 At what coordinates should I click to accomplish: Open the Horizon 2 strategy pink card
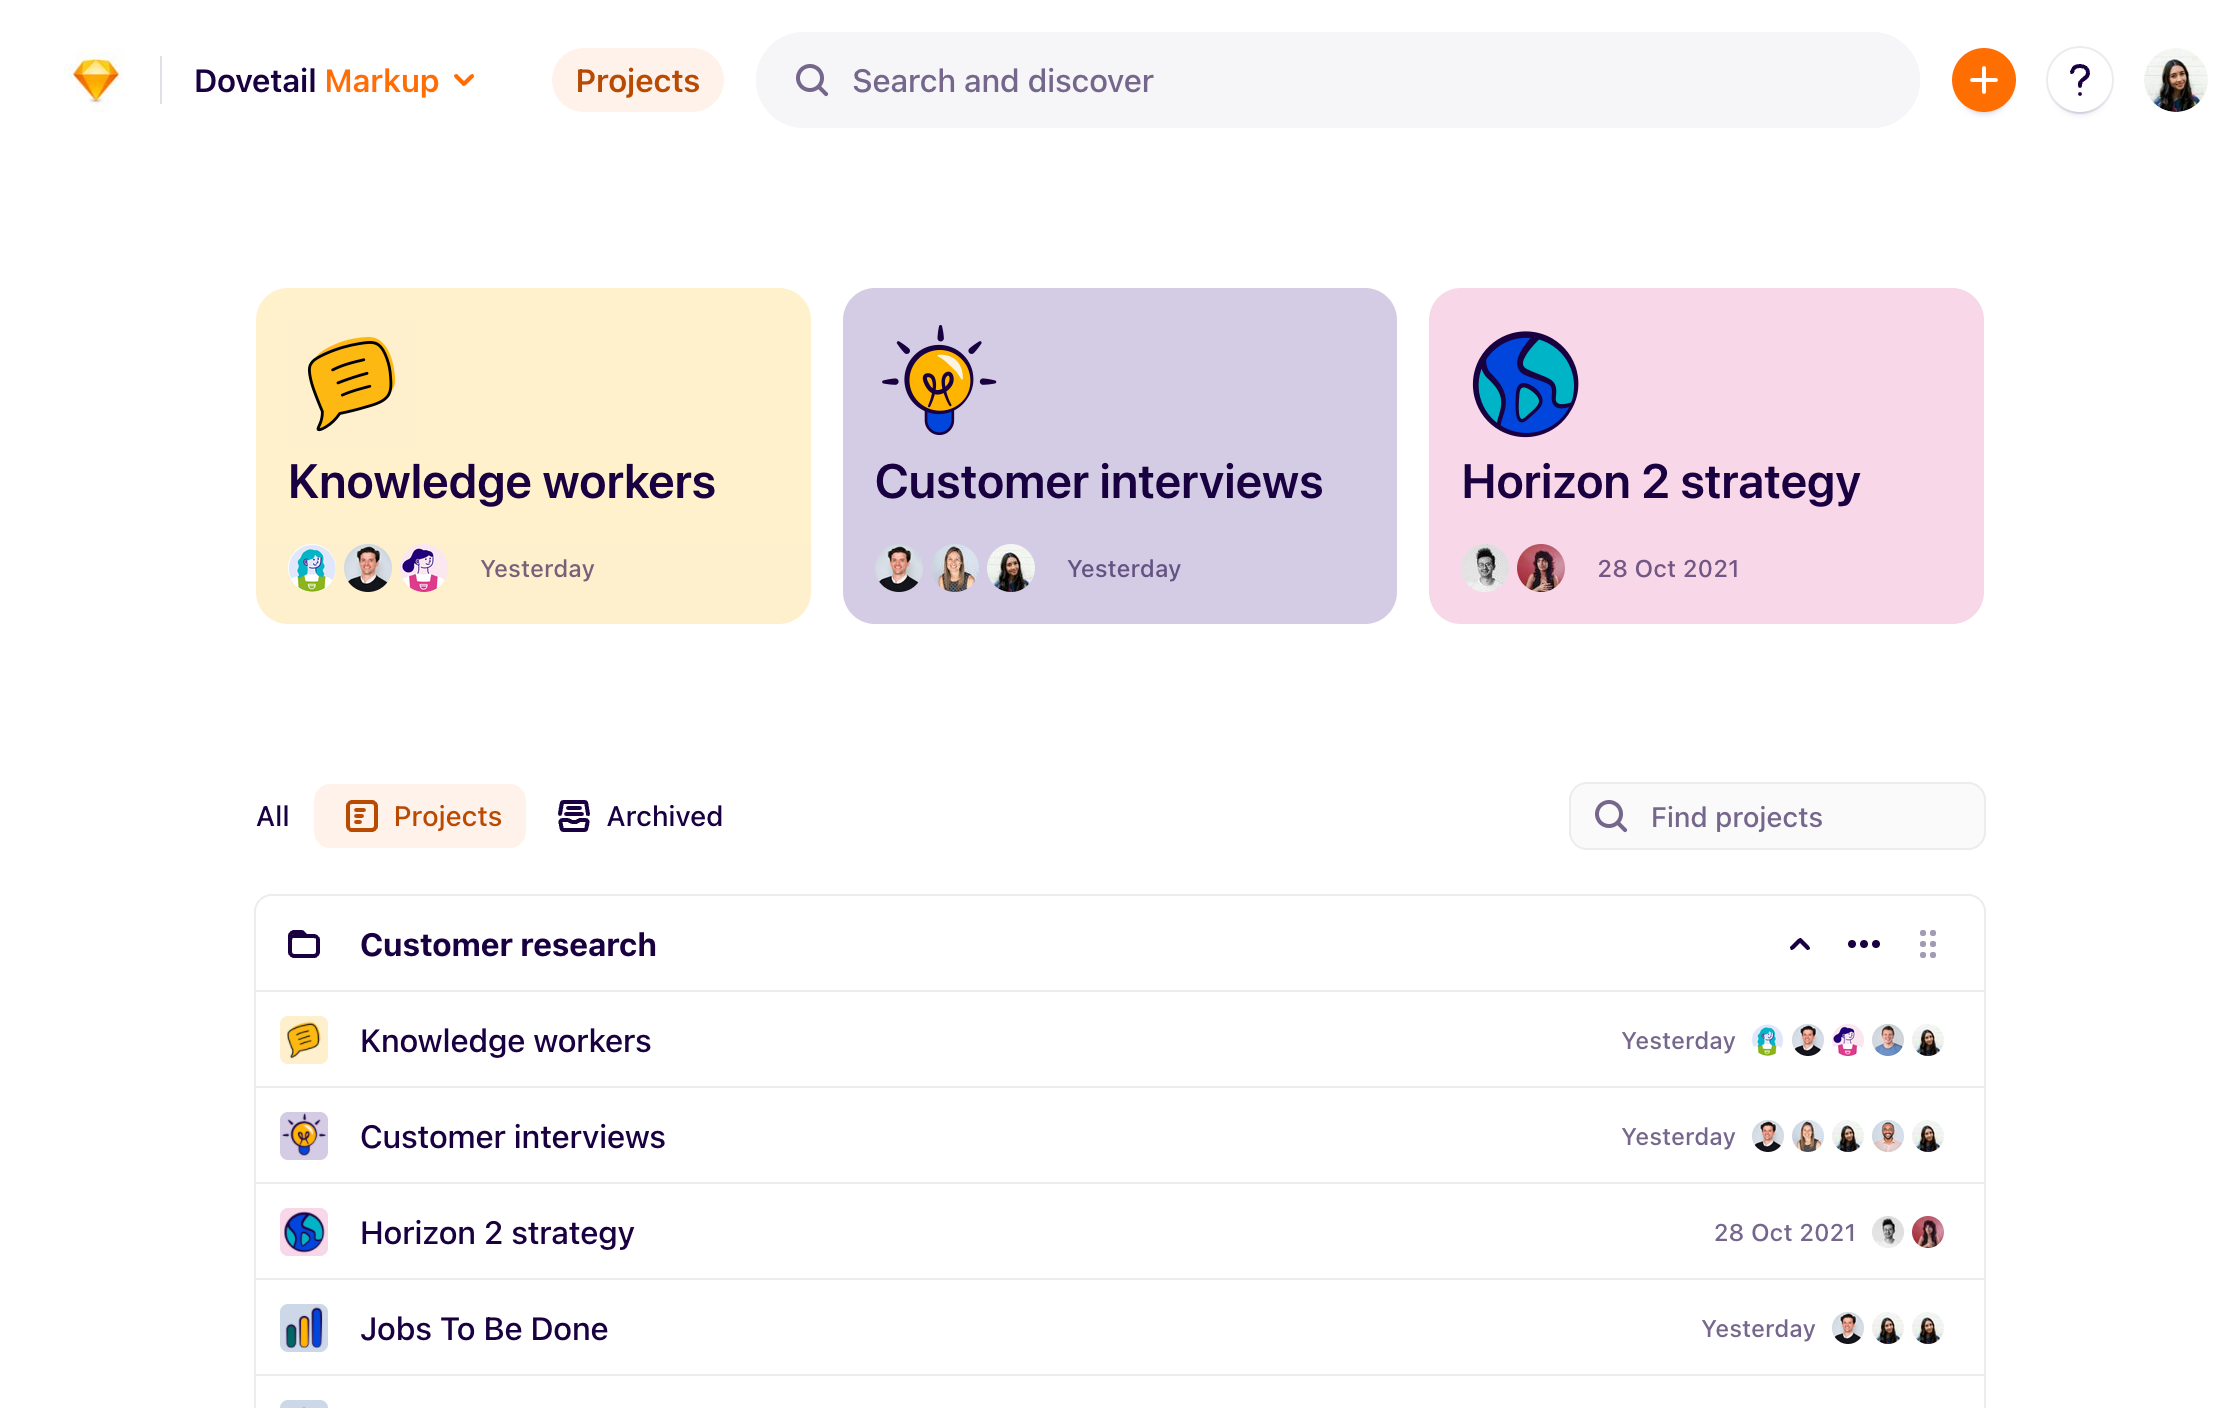pos(1705,456)
